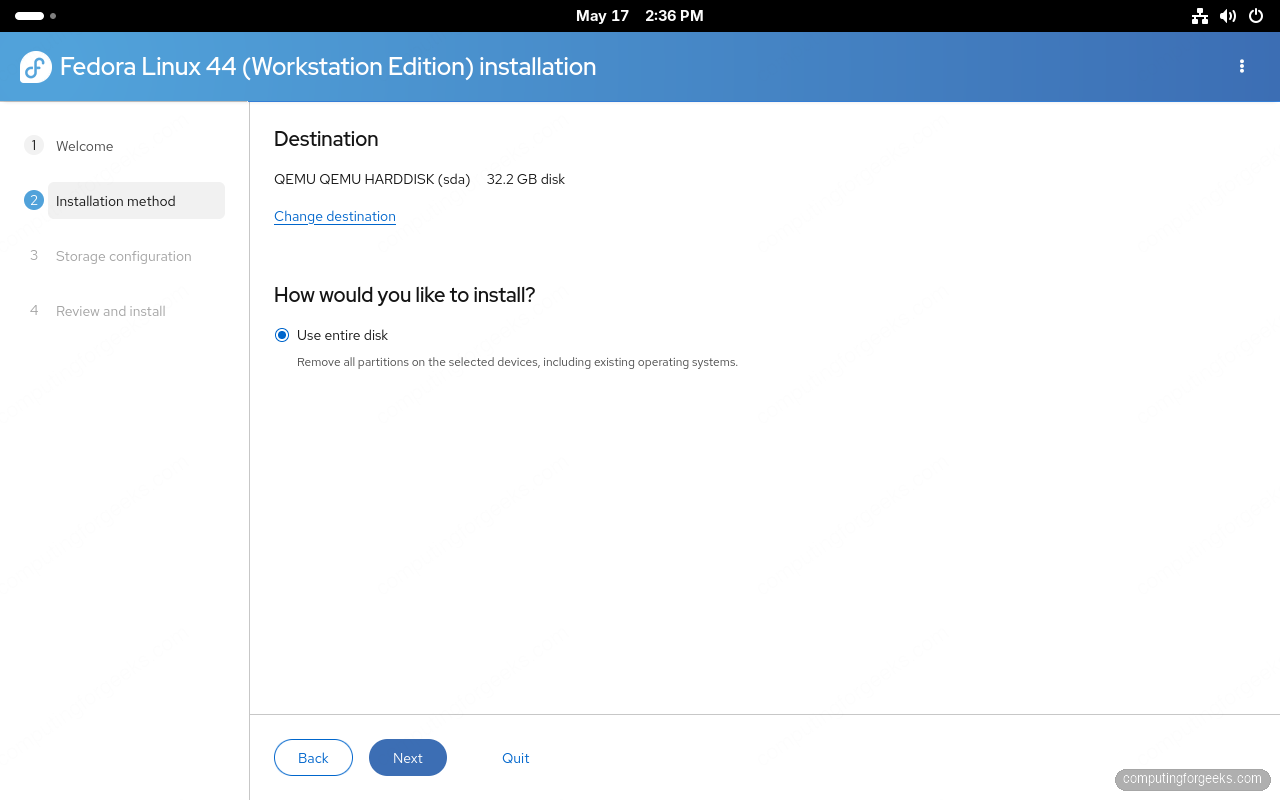
Task: Select the Use entire disk radio button
Action: tap(282, 335)
